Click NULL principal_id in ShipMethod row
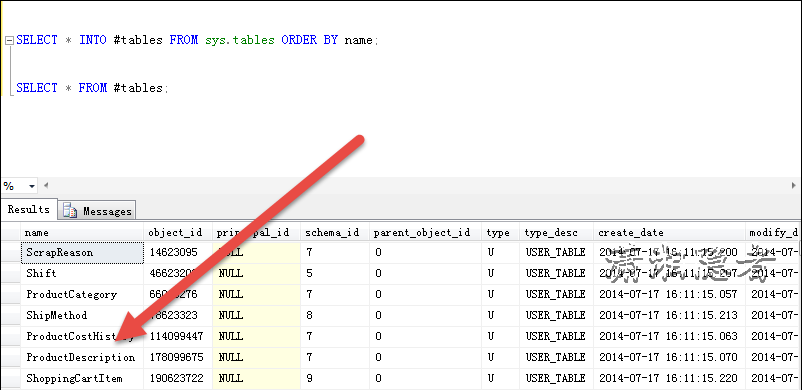802x390 pixels. [x=256, y=316]
